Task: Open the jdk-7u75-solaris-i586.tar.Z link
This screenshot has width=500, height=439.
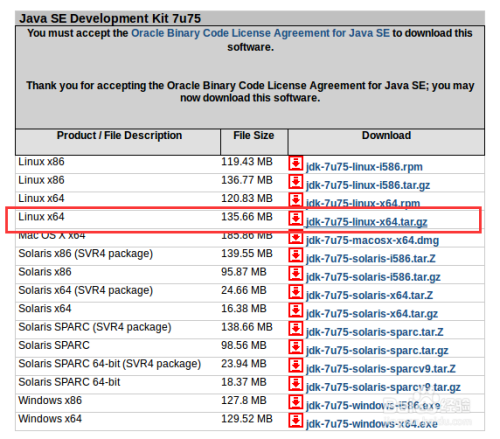Action: tap(371, 258)
